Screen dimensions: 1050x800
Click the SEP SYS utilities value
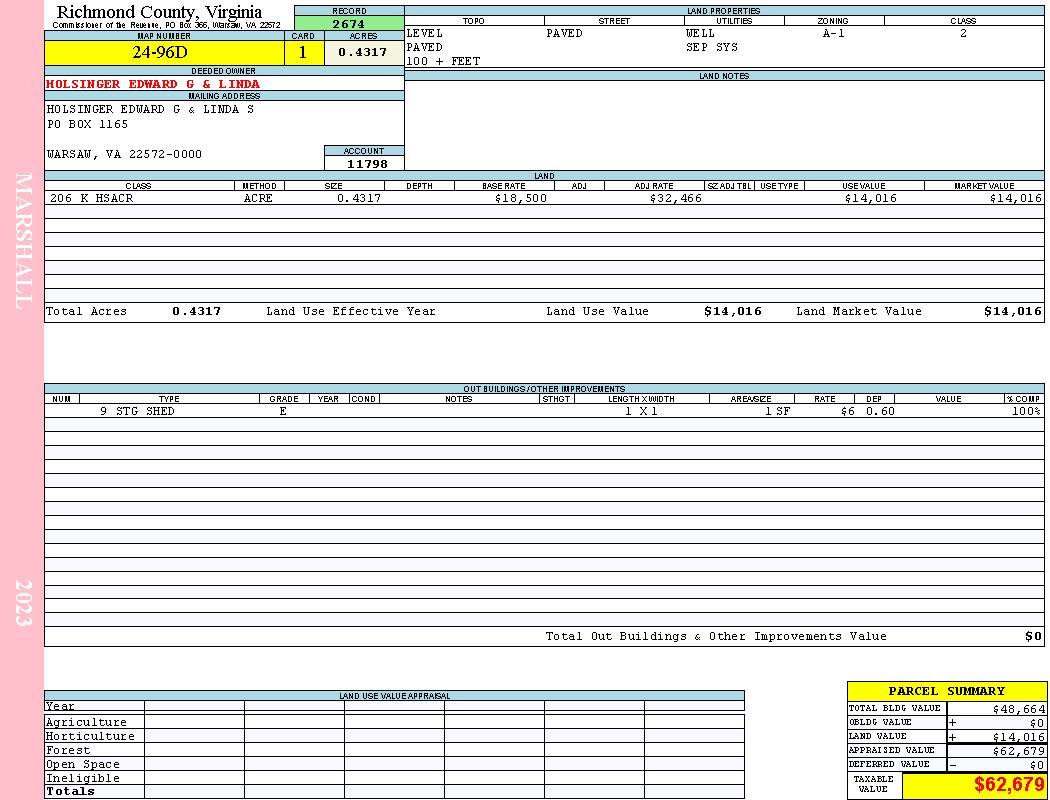pos(712,48)
